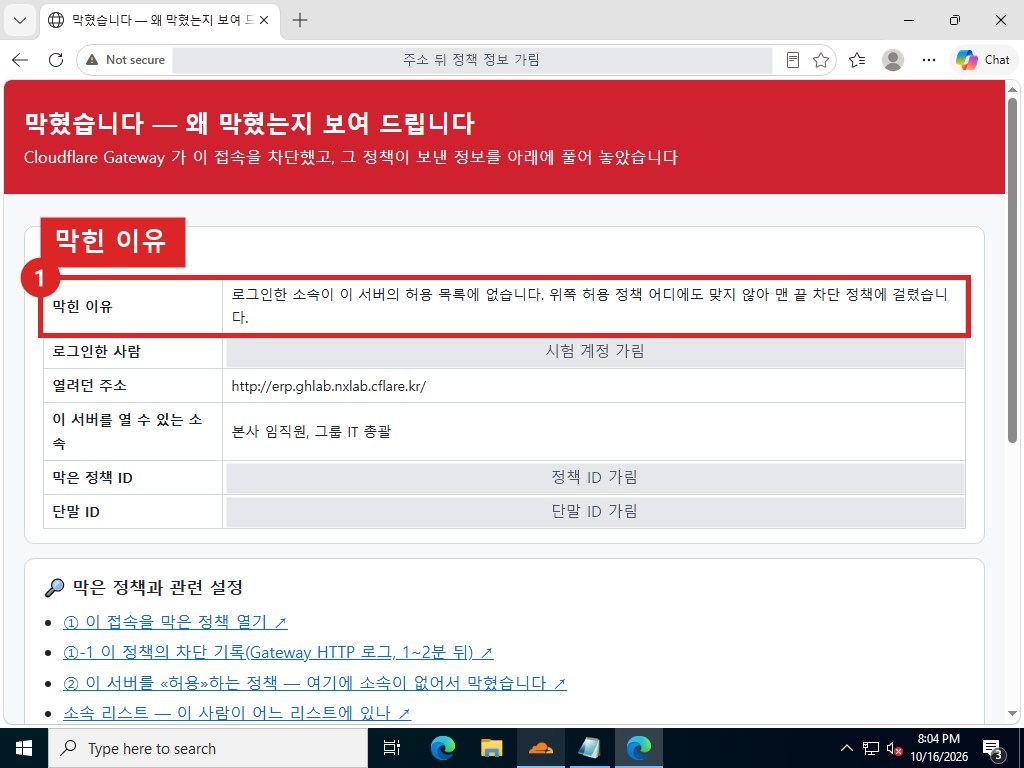
Task: Open the clock showing 8:04 PM
Action: click(x=938, y=748)
